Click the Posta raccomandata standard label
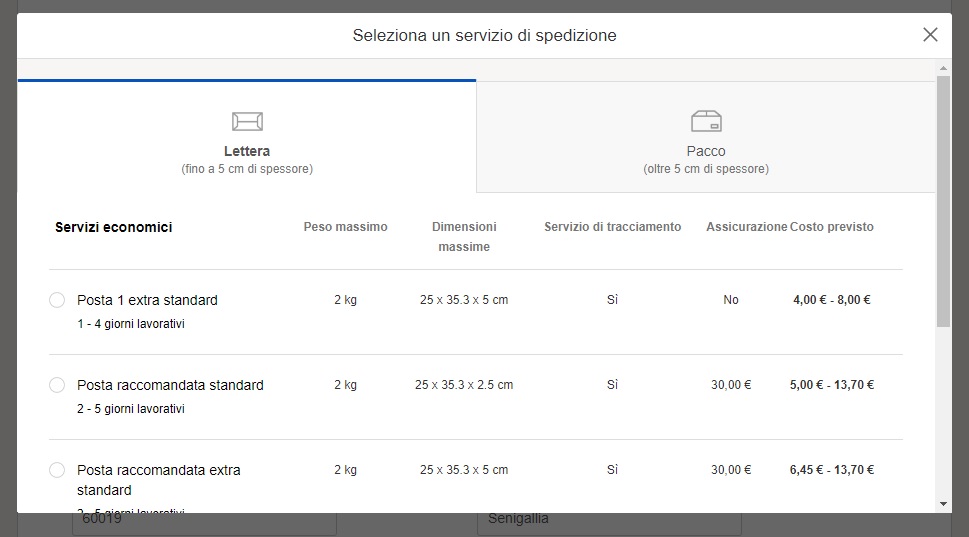 (171, 385)
